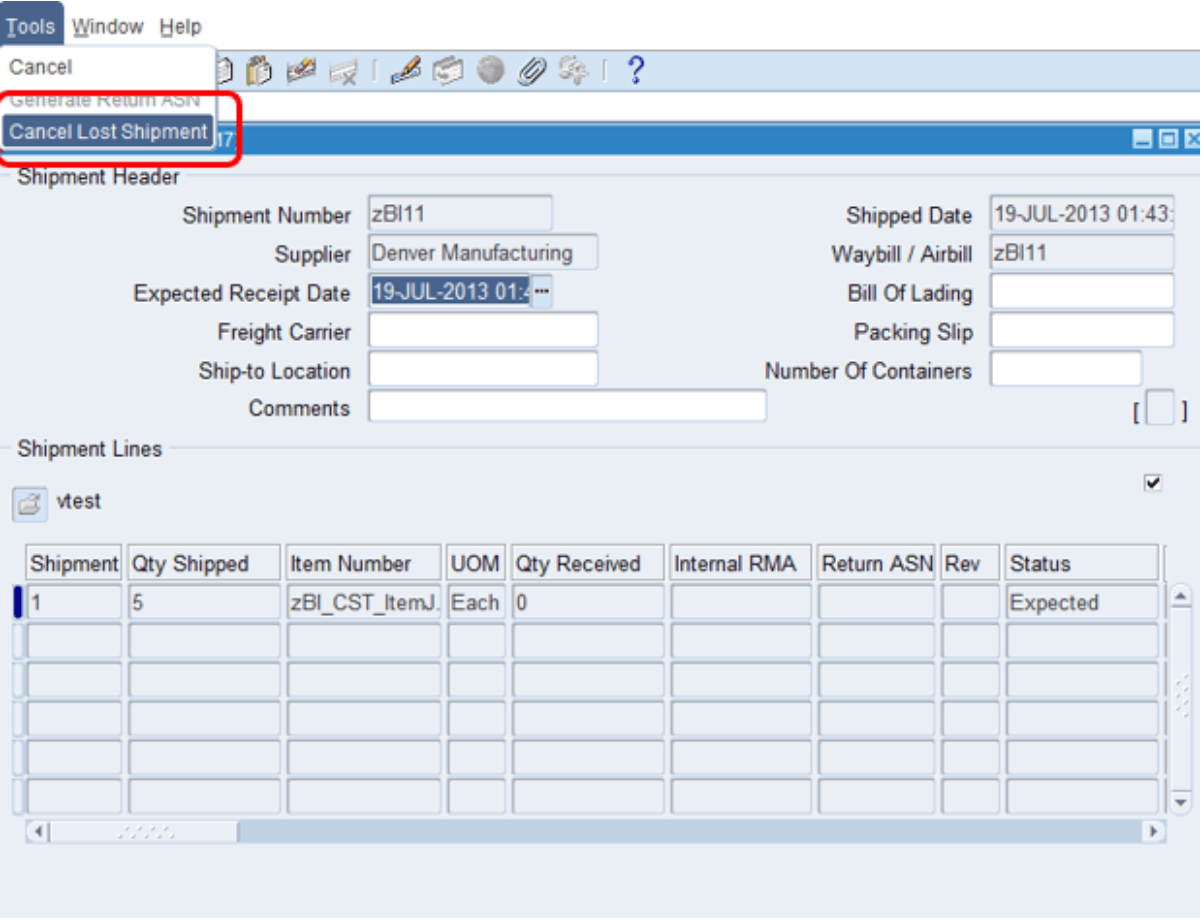Open the Window menu
Image resolution: width=1202 pixels, height=920 pixels.
(108, 27)
